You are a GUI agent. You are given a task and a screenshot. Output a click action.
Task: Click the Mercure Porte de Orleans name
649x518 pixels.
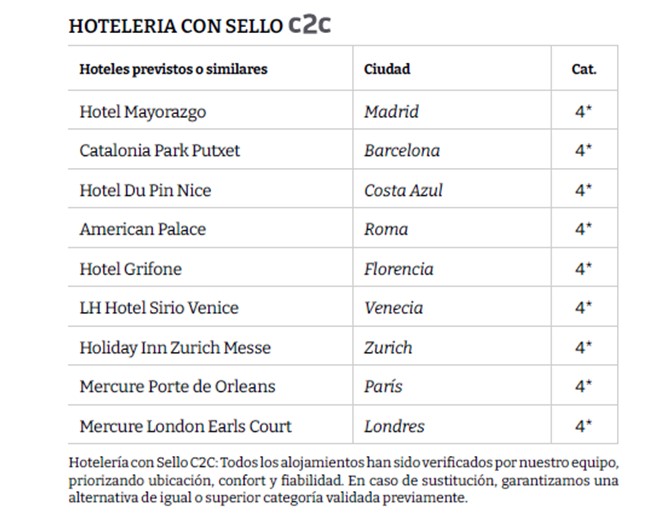pos(177,387)
